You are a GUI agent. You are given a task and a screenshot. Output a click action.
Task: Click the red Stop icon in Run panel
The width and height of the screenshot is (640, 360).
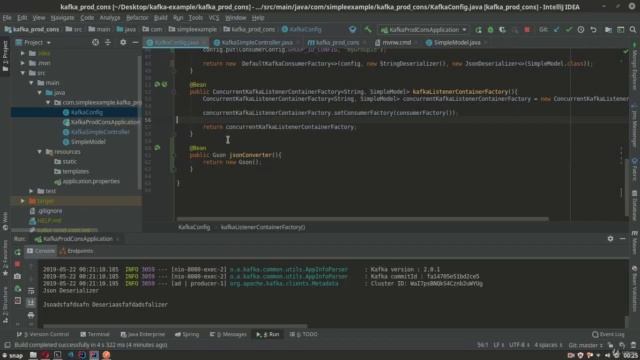(17, 264)
